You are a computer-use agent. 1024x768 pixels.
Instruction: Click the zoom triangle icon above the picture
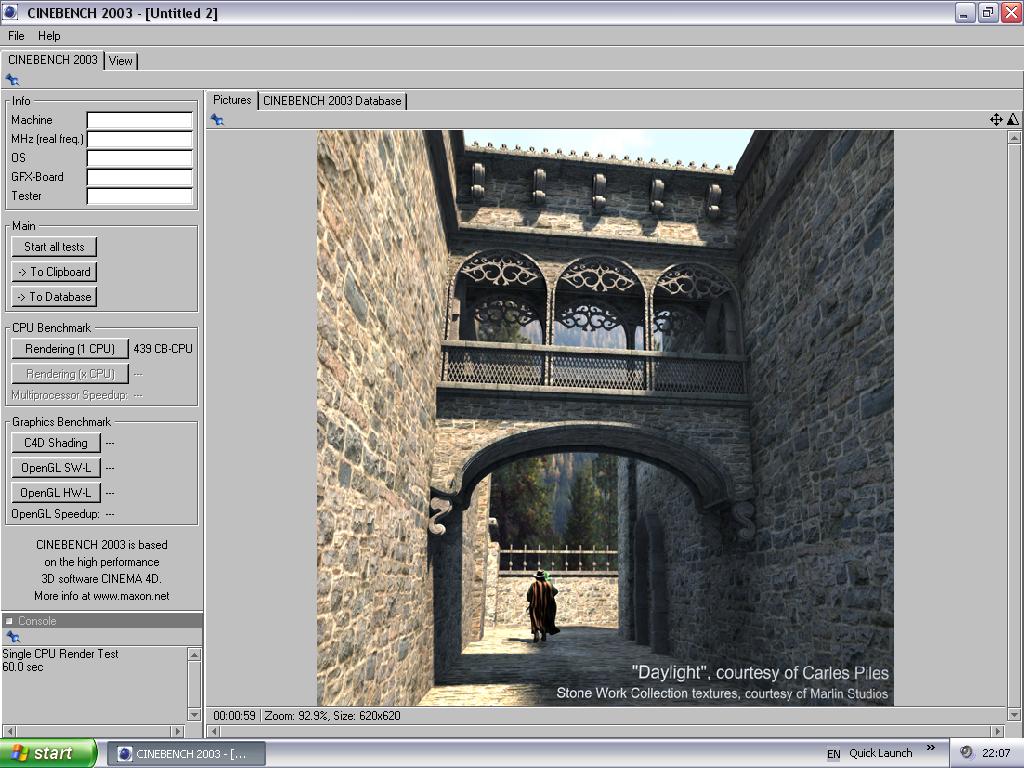tap(1012, 120)
